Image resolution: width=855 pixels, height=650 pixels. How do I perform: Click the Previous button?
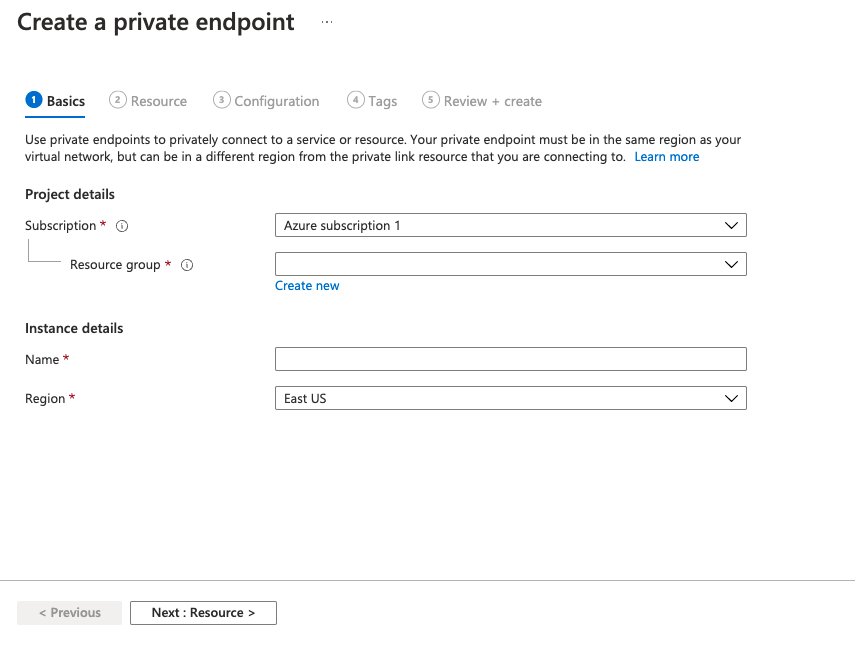[x=69, y=613]
